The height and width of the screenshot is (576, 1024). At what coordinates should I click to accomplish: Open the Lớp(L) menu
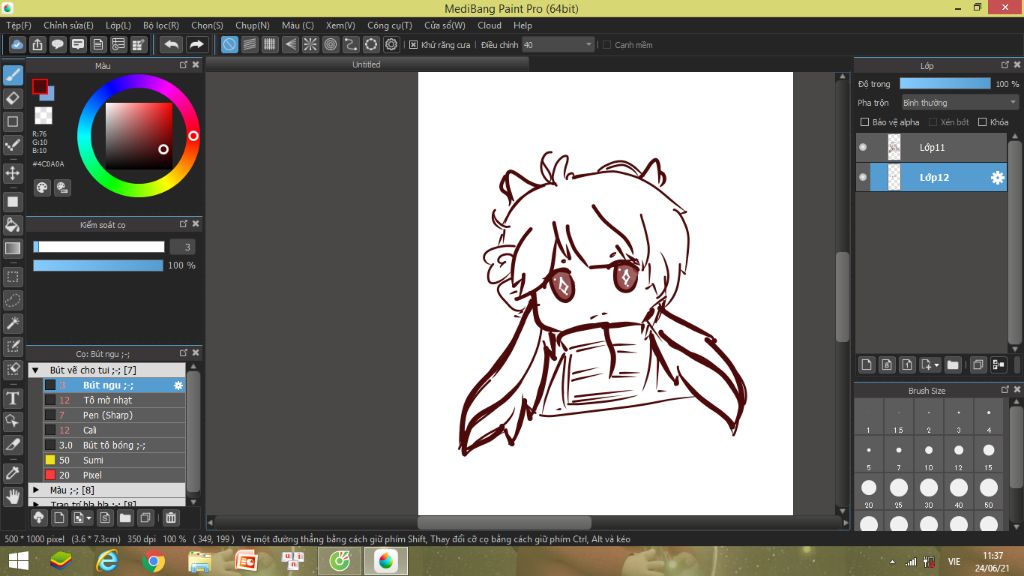pyautogui.click(x=118, y=25)
